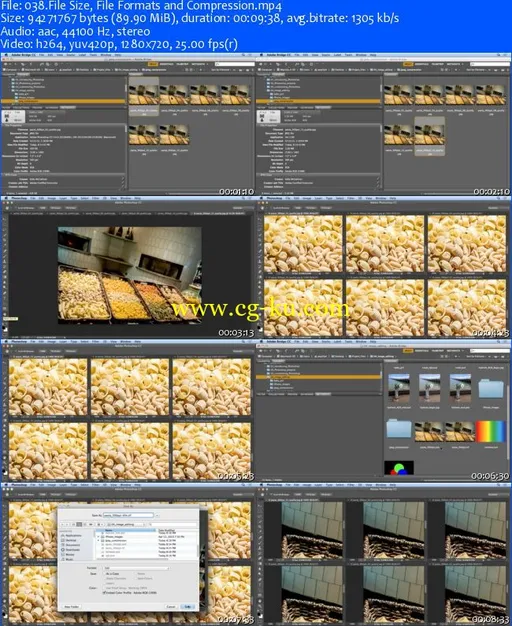Screen dimensions: 512x626
Task: Click Fit Screen in the 00:03:13 options bar
Action: coord(55,208)
